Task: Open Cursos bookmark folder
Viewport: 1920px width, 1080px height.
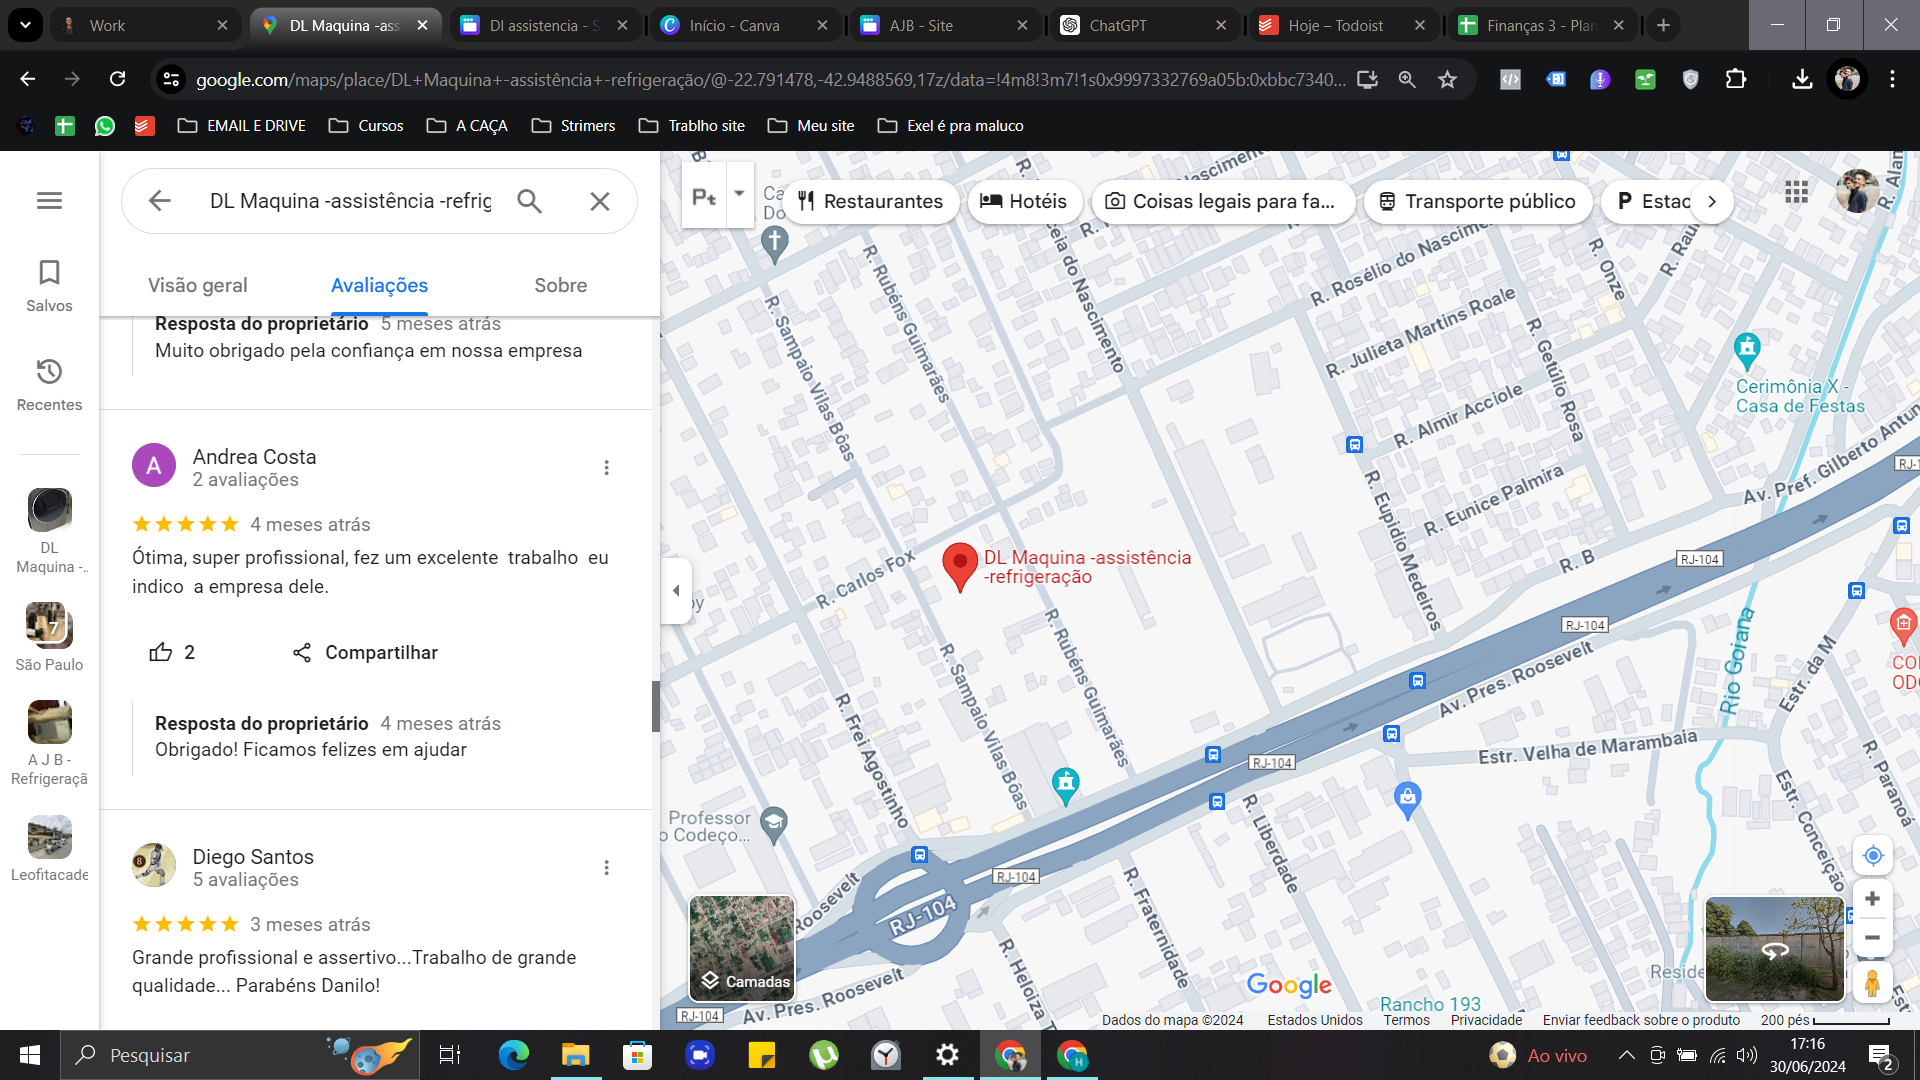Action: click(x=366, y=126)
